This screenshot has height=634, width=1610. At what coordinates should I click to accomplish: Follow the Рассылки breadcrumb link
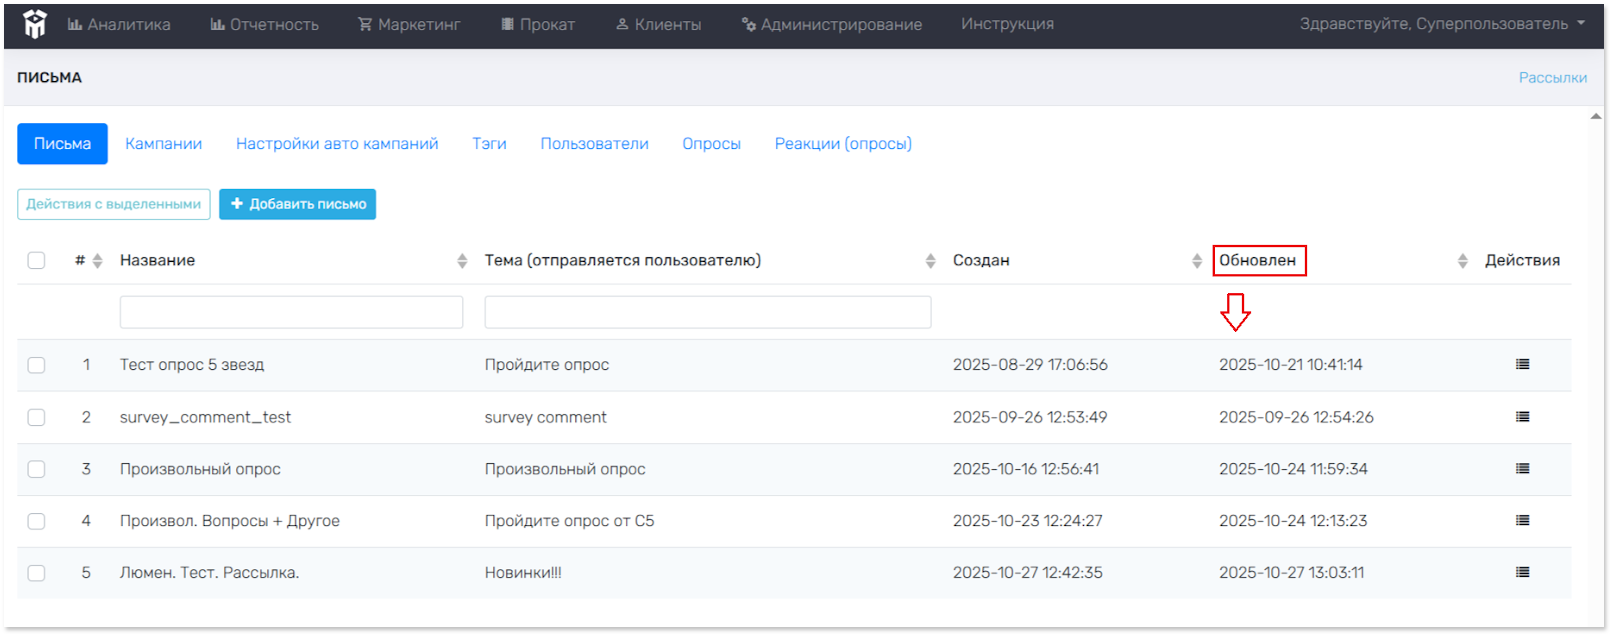tap(1552, 78)
